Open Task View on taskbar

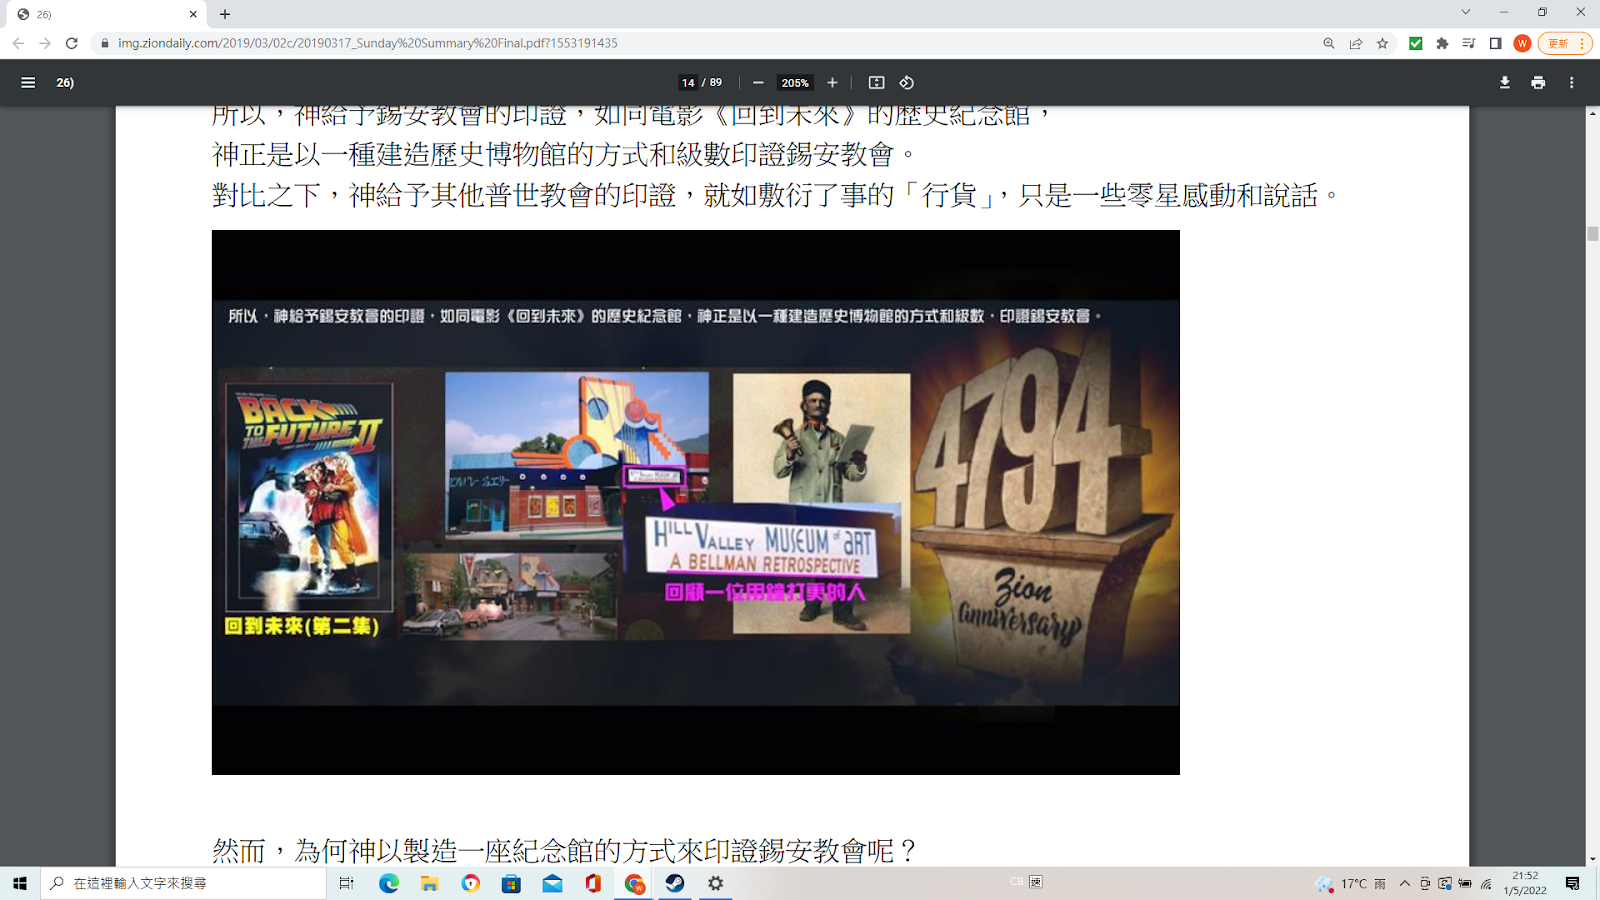click(x=346, y=883)
